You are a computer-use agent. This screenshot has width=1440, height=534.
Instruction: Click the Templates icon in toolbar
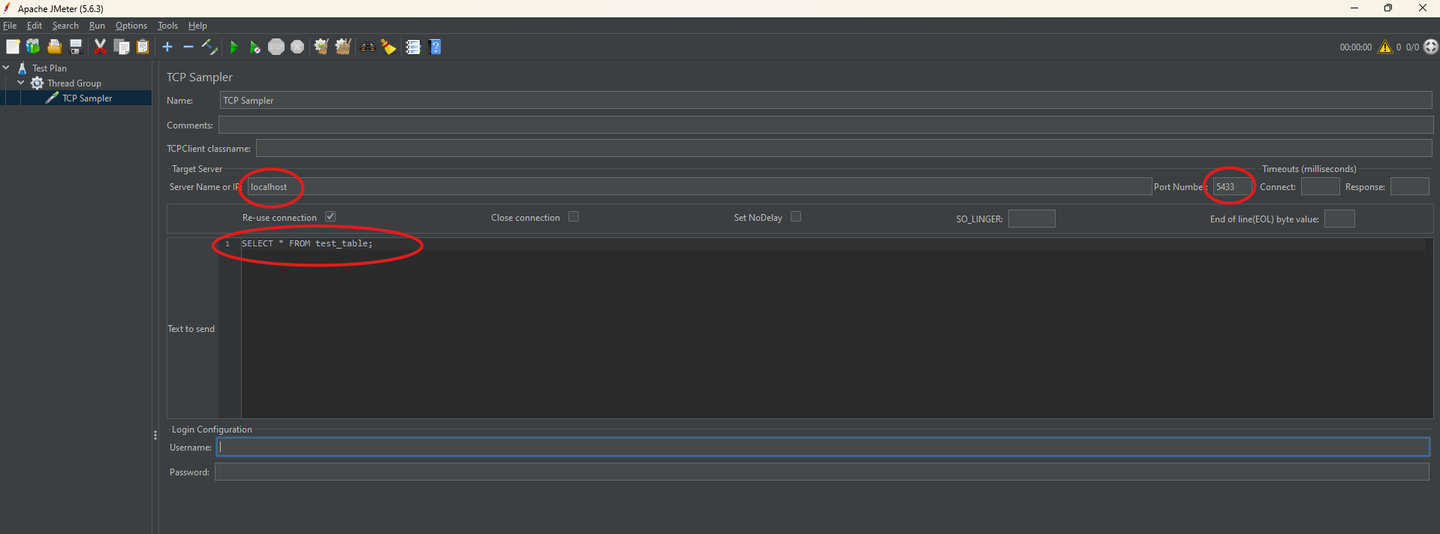(33, 47)
